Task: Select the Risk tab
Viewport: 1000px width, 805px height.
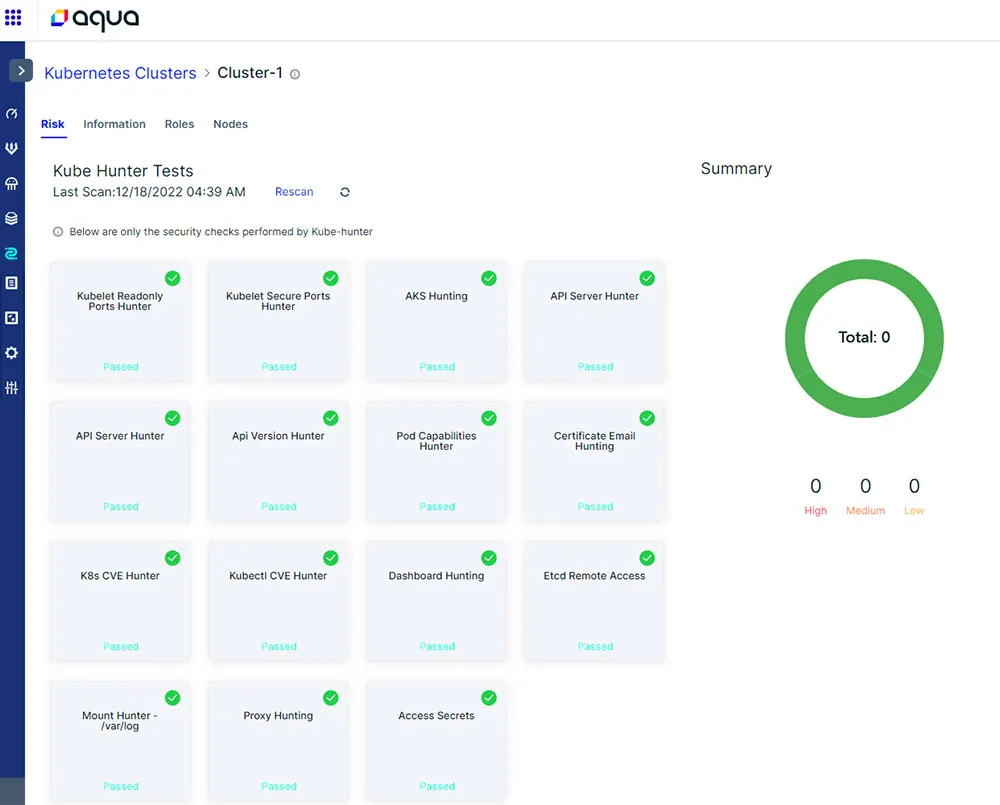Action: (53, 124)
